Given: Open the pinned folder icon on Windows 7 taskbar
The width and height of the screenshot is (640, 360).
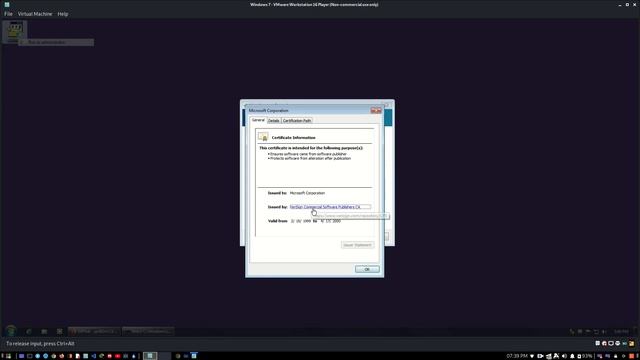Looking at the screenshot, I should pyautogui.click(x=44, y=331).
